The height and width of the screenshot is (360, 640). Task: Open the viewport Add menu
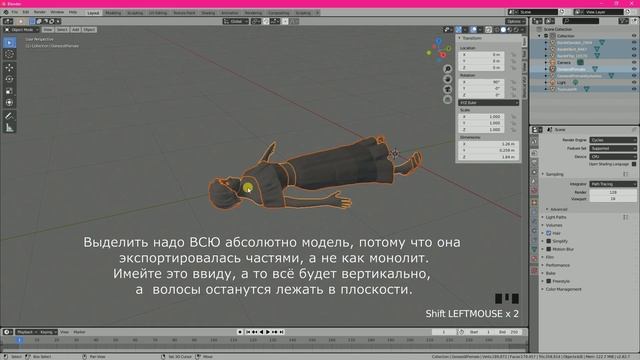pyautogui.click(x=76, y=29)
